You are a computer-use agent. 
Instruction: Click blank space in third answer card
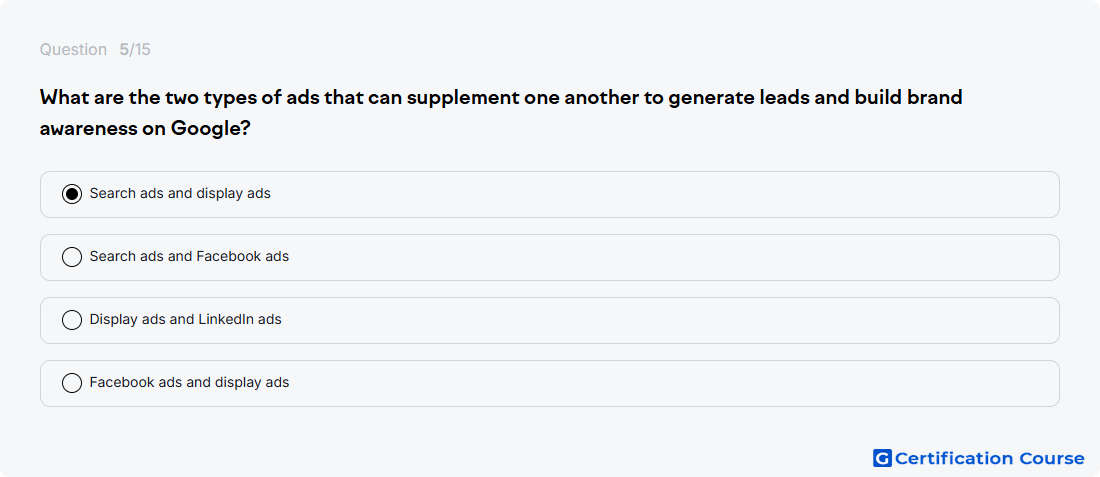666,321
